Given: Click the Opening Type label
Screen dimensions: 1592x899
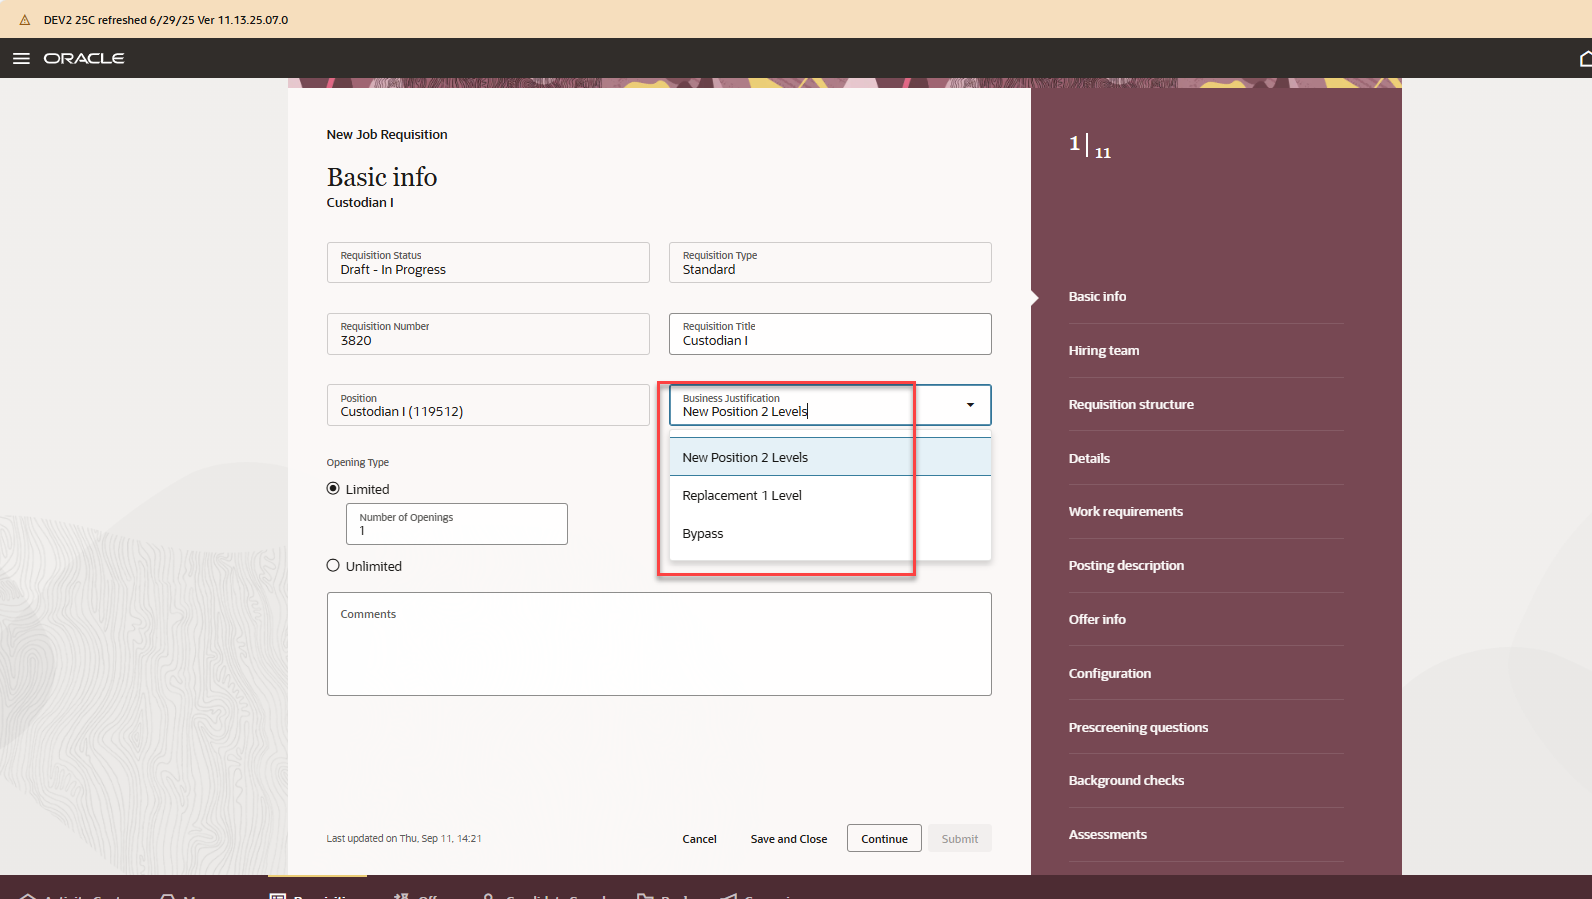Looking at the screenshot, I should 357,462.
